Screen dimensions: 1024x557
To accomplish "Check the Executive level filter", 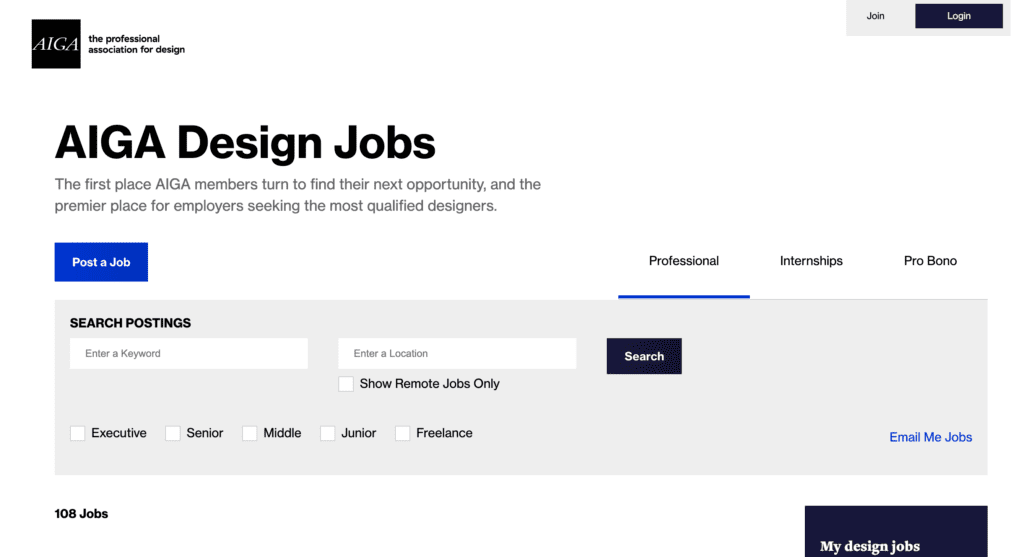I will pyautogui.click(x=78, y=434).
